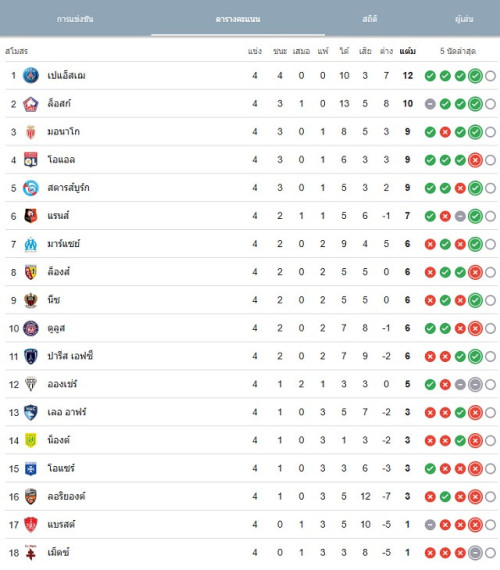
Task: Click the Metz crest in row 18
Action: (x=31, y=553)
